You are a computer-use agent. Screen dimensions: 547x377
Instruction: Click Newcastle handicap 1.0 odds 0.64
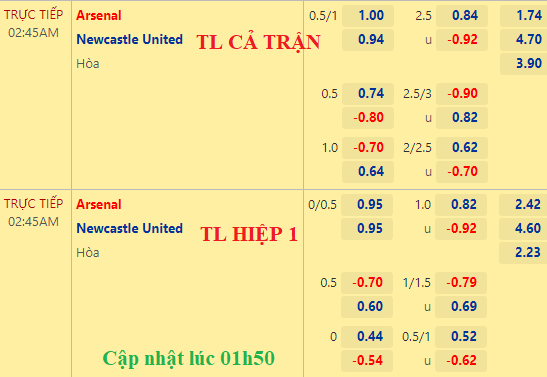point(368,172)
